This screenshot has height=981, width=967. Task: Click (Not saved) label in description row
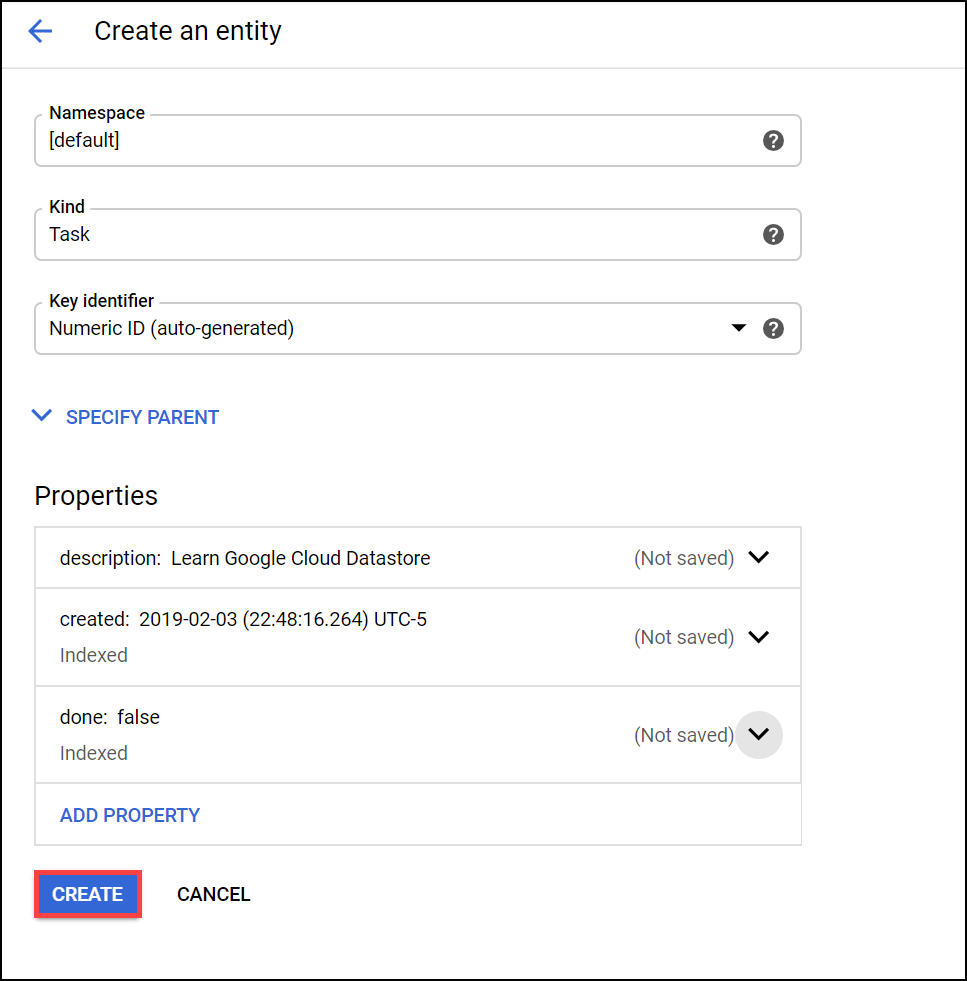coord(684,558)
